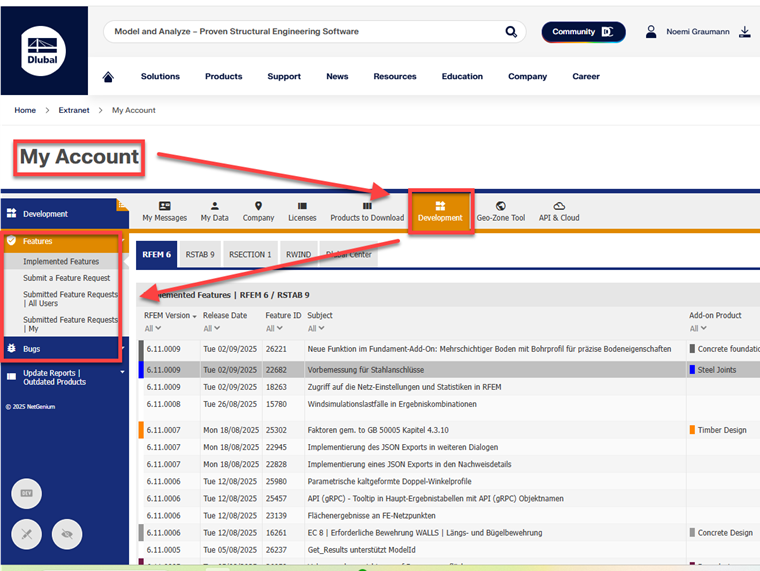Open Products to Download tab
The height and width of the screenshot is (571, 760).
pyautogui.click(x=367, y=211)
